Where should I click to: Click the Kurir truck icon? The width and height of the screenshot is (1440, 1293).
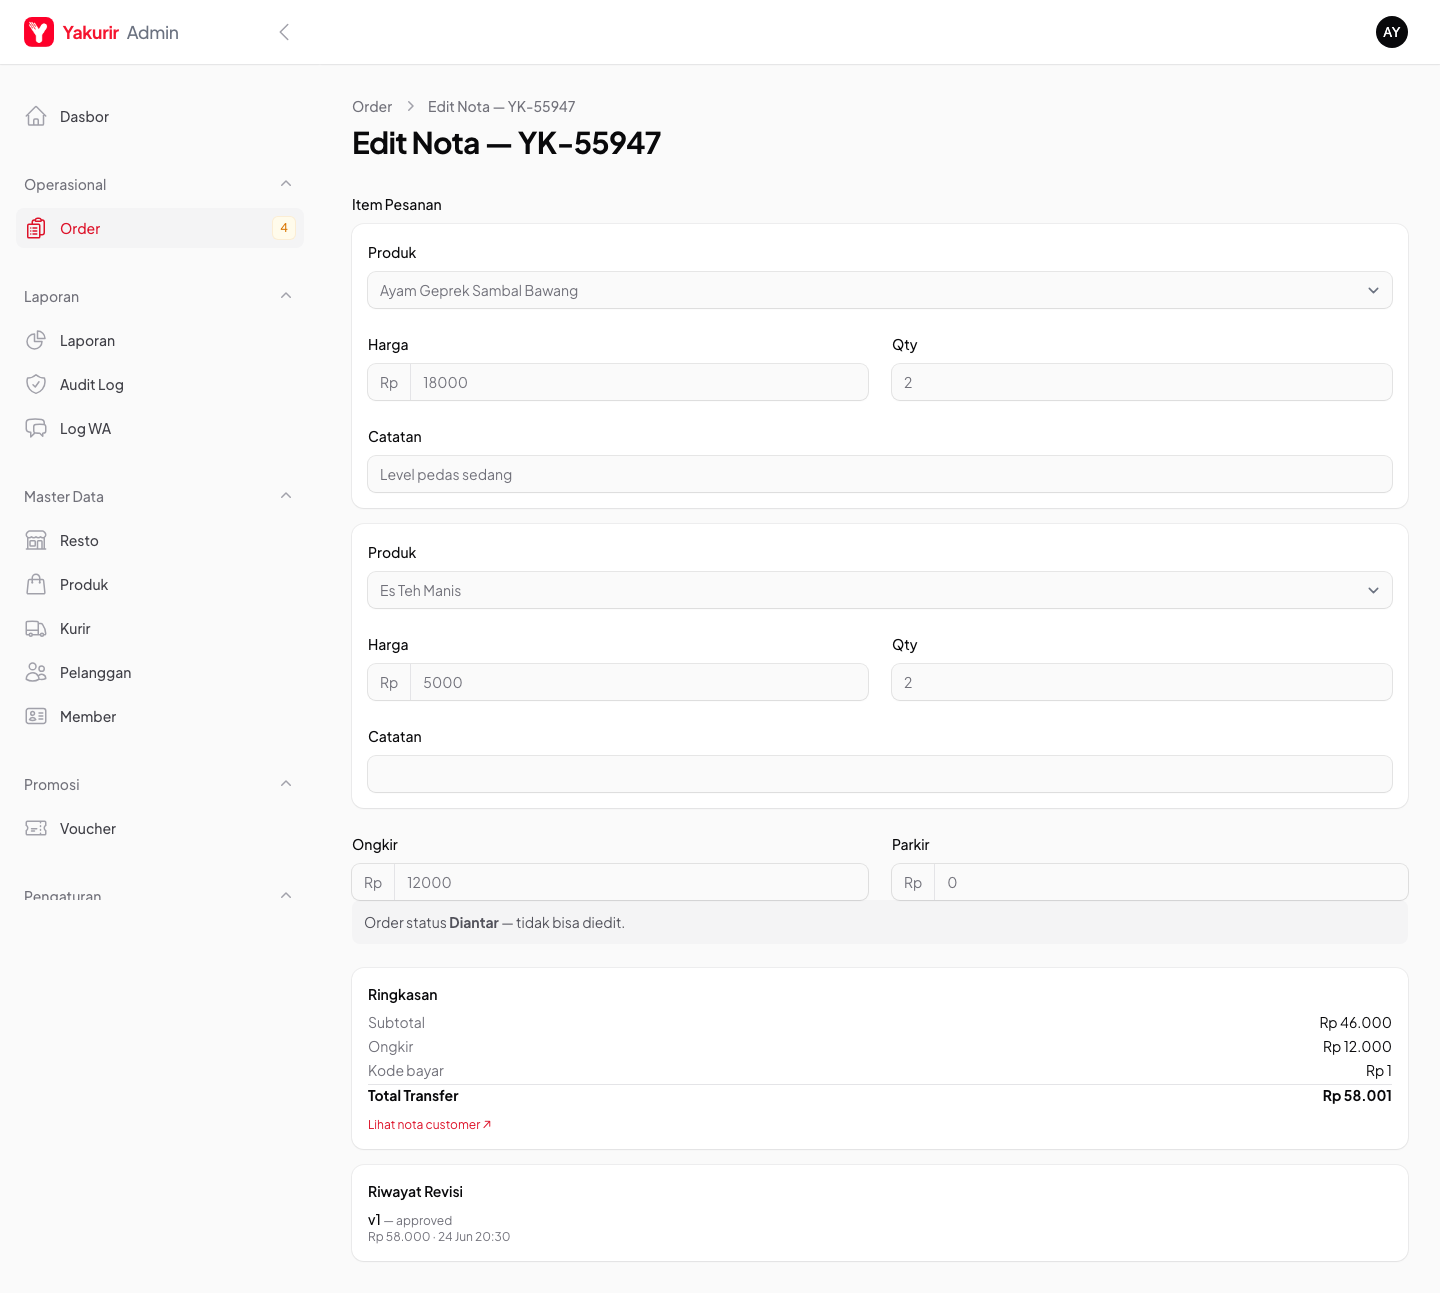coord(36,628)
